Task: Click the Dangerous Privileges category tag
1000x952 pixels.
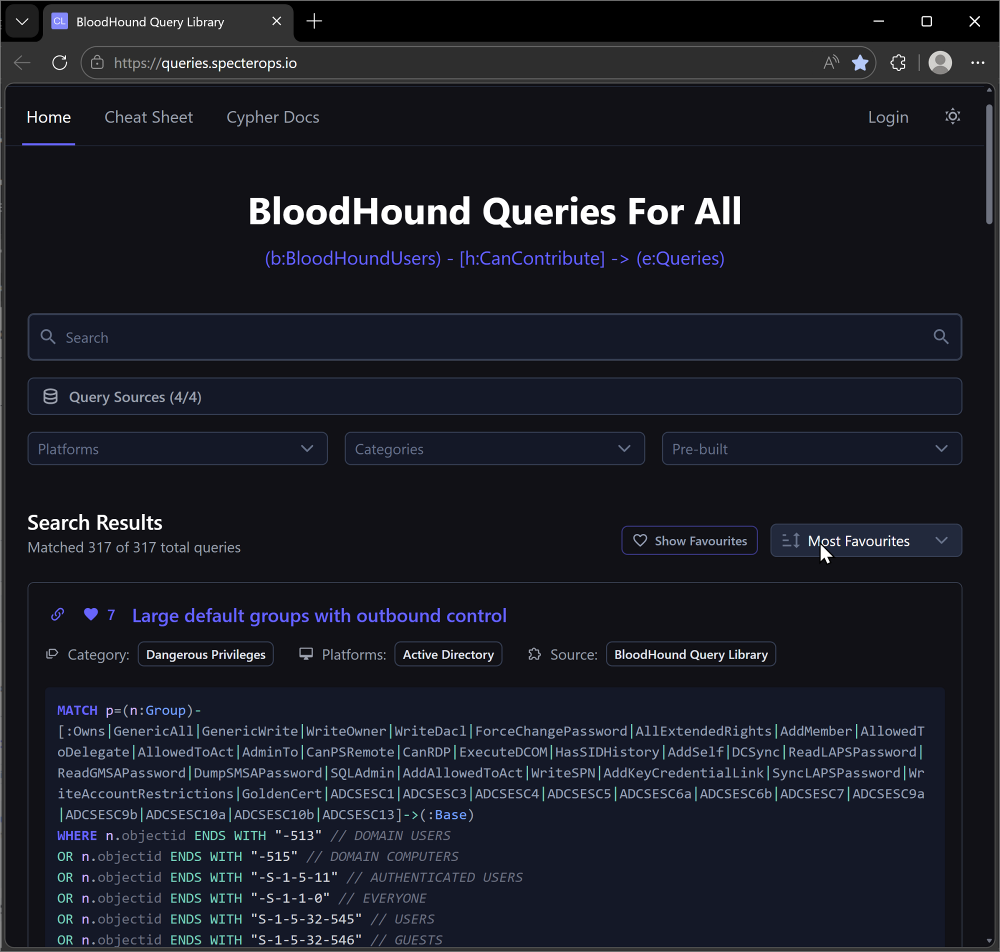Action: (x=205, y=654)
